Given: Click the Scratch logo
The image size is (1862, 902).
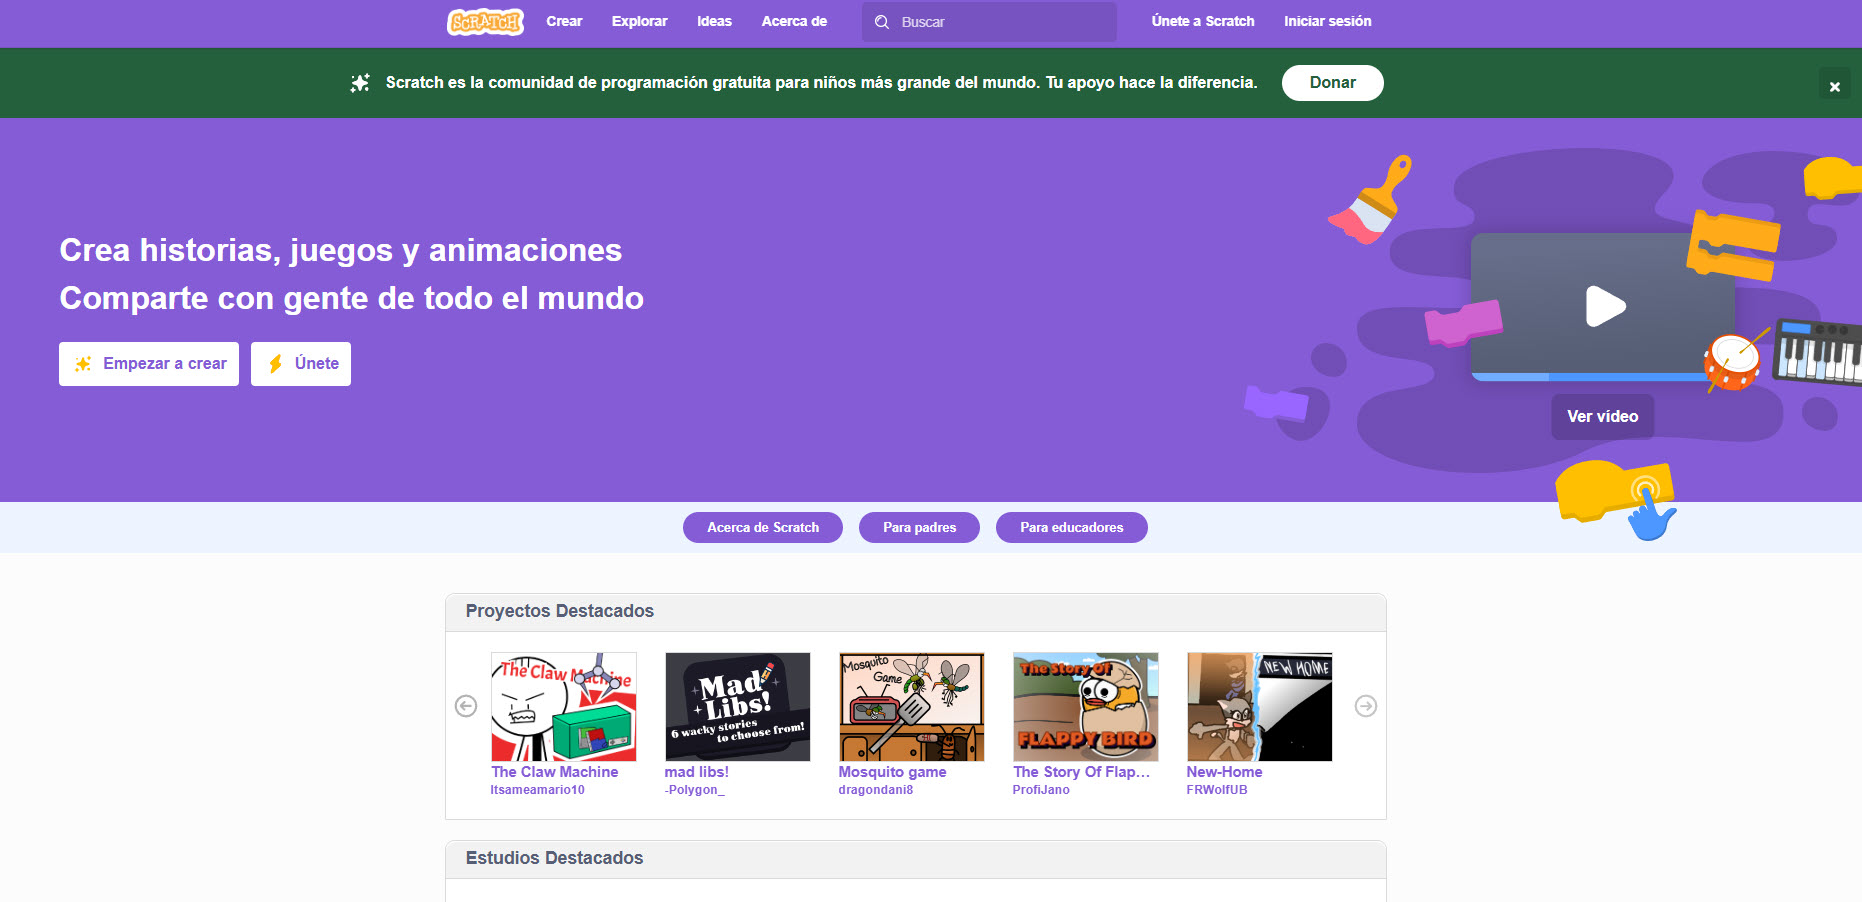Looking at the screenshot, I should [485, 21].
